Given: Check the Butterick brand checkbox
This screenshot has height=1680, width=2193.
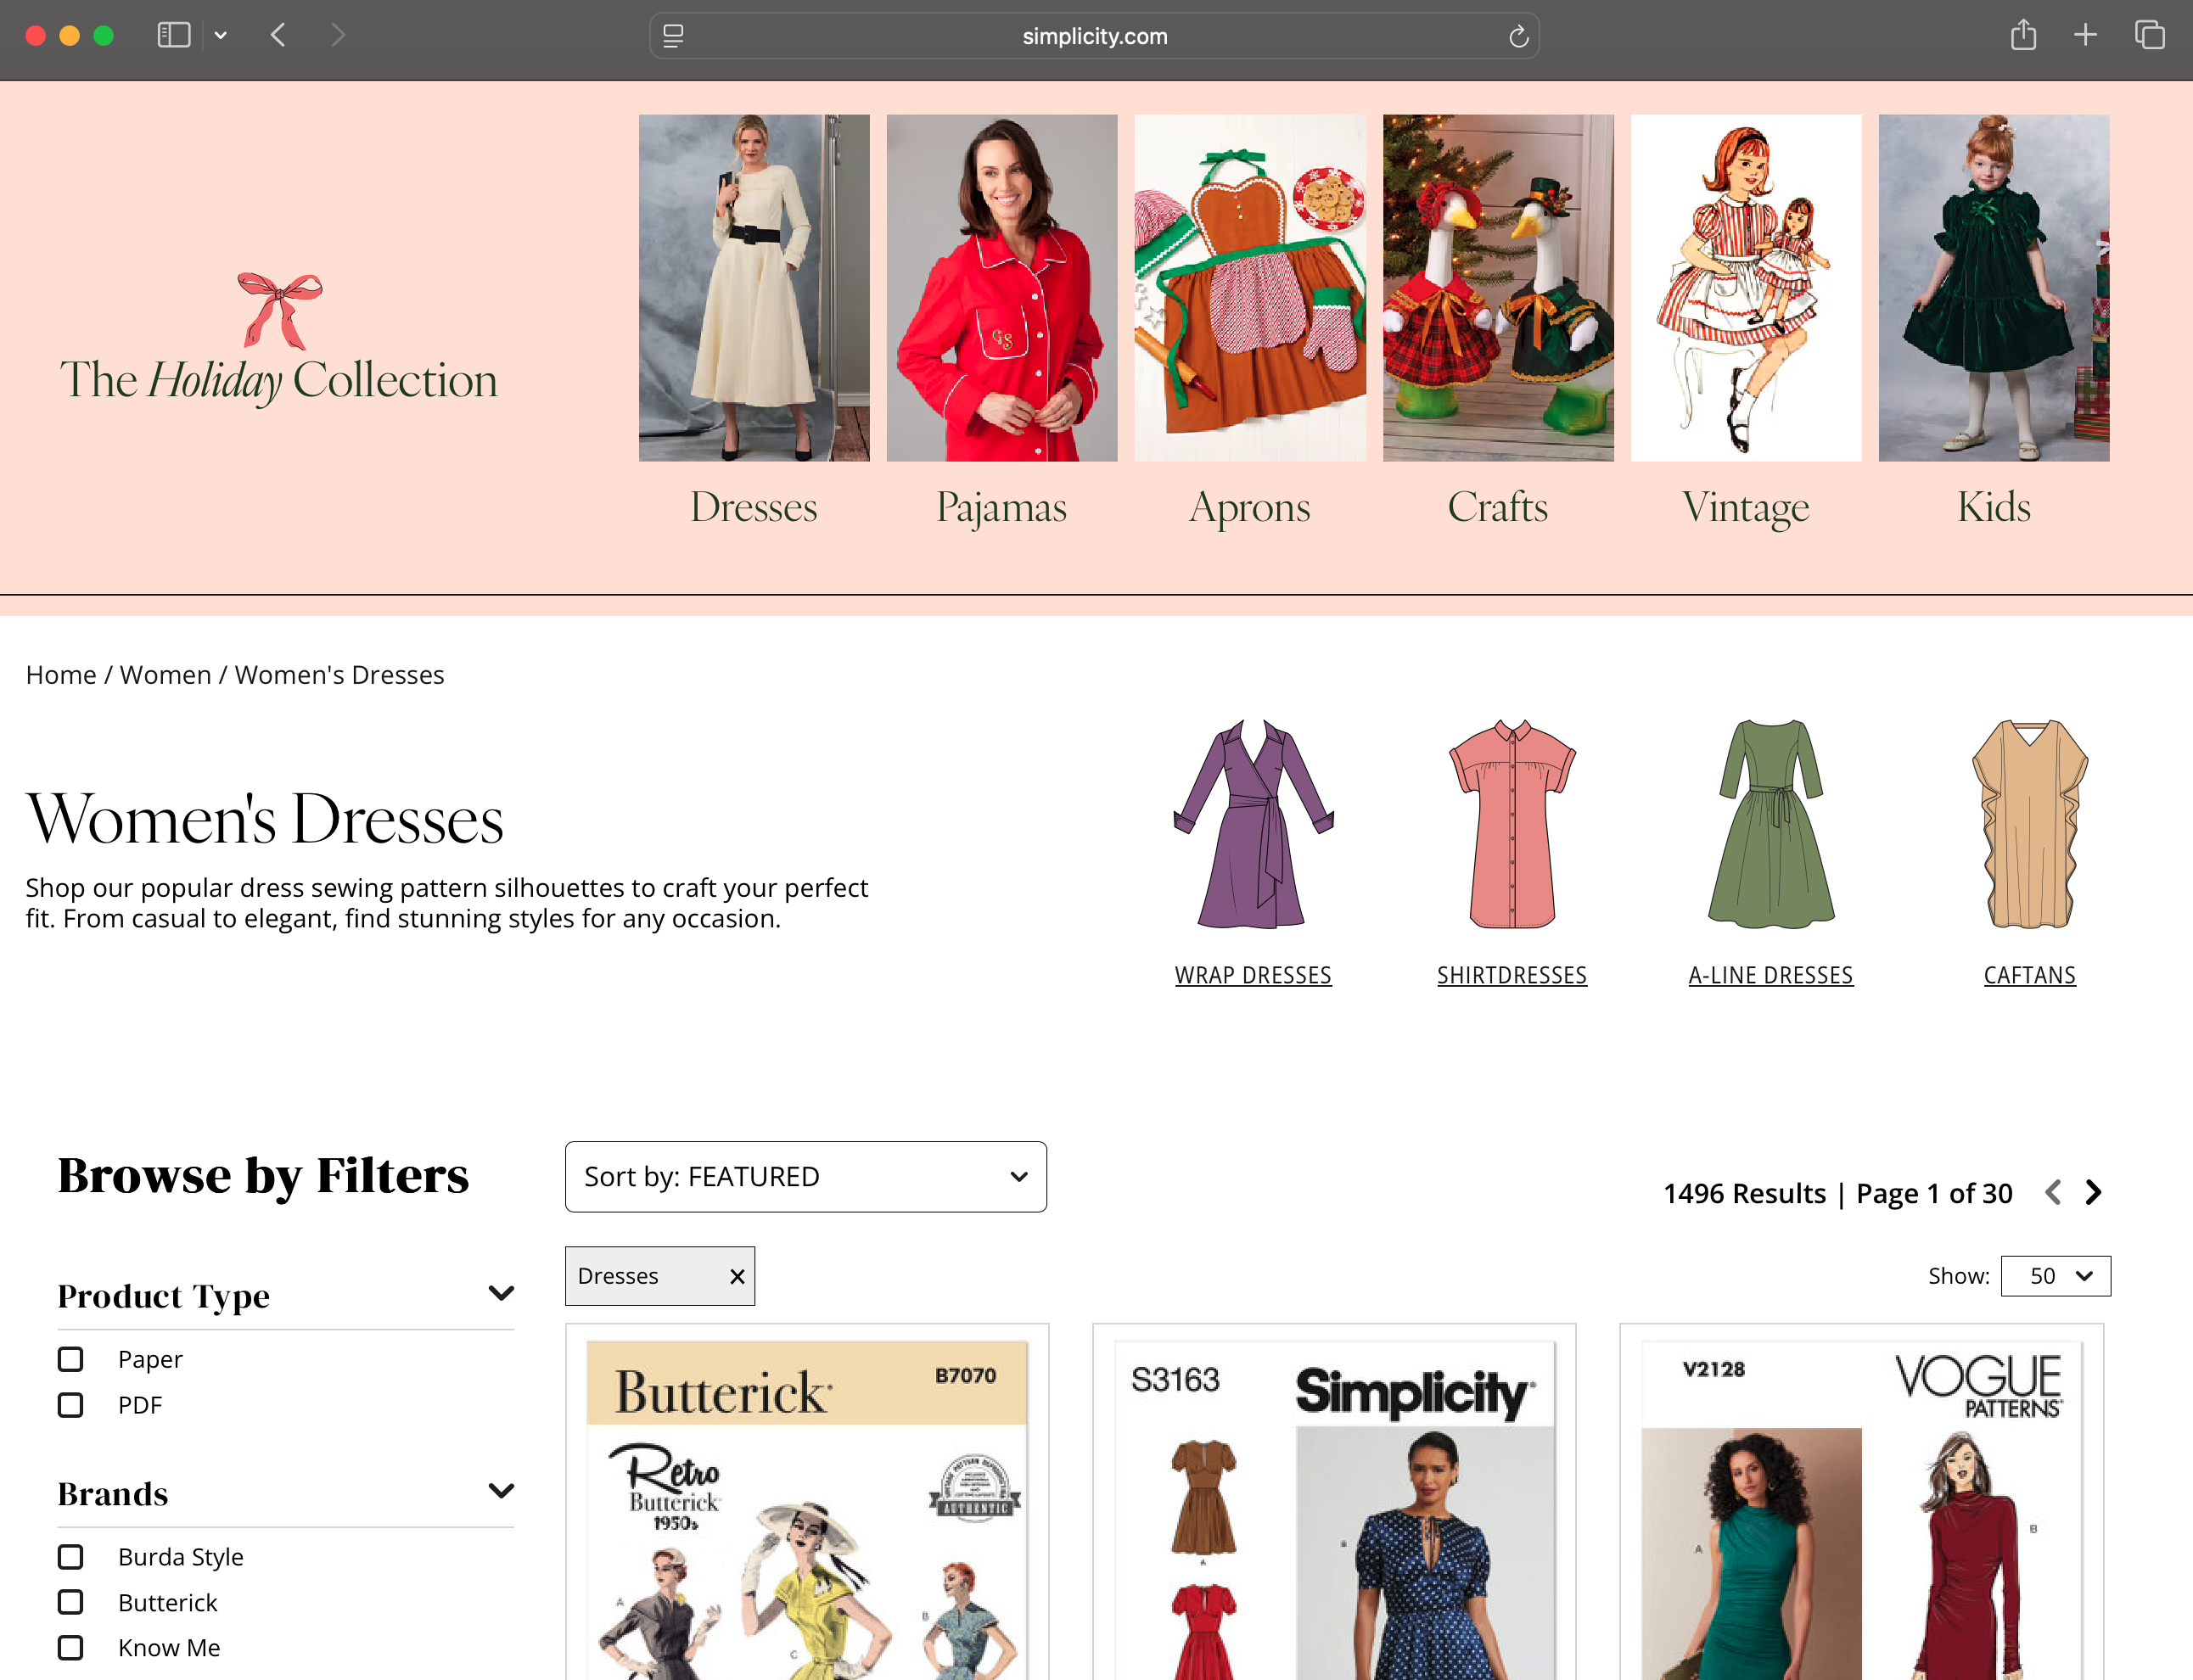Looking at the screenshot, I should click(x=70, y=1602).
